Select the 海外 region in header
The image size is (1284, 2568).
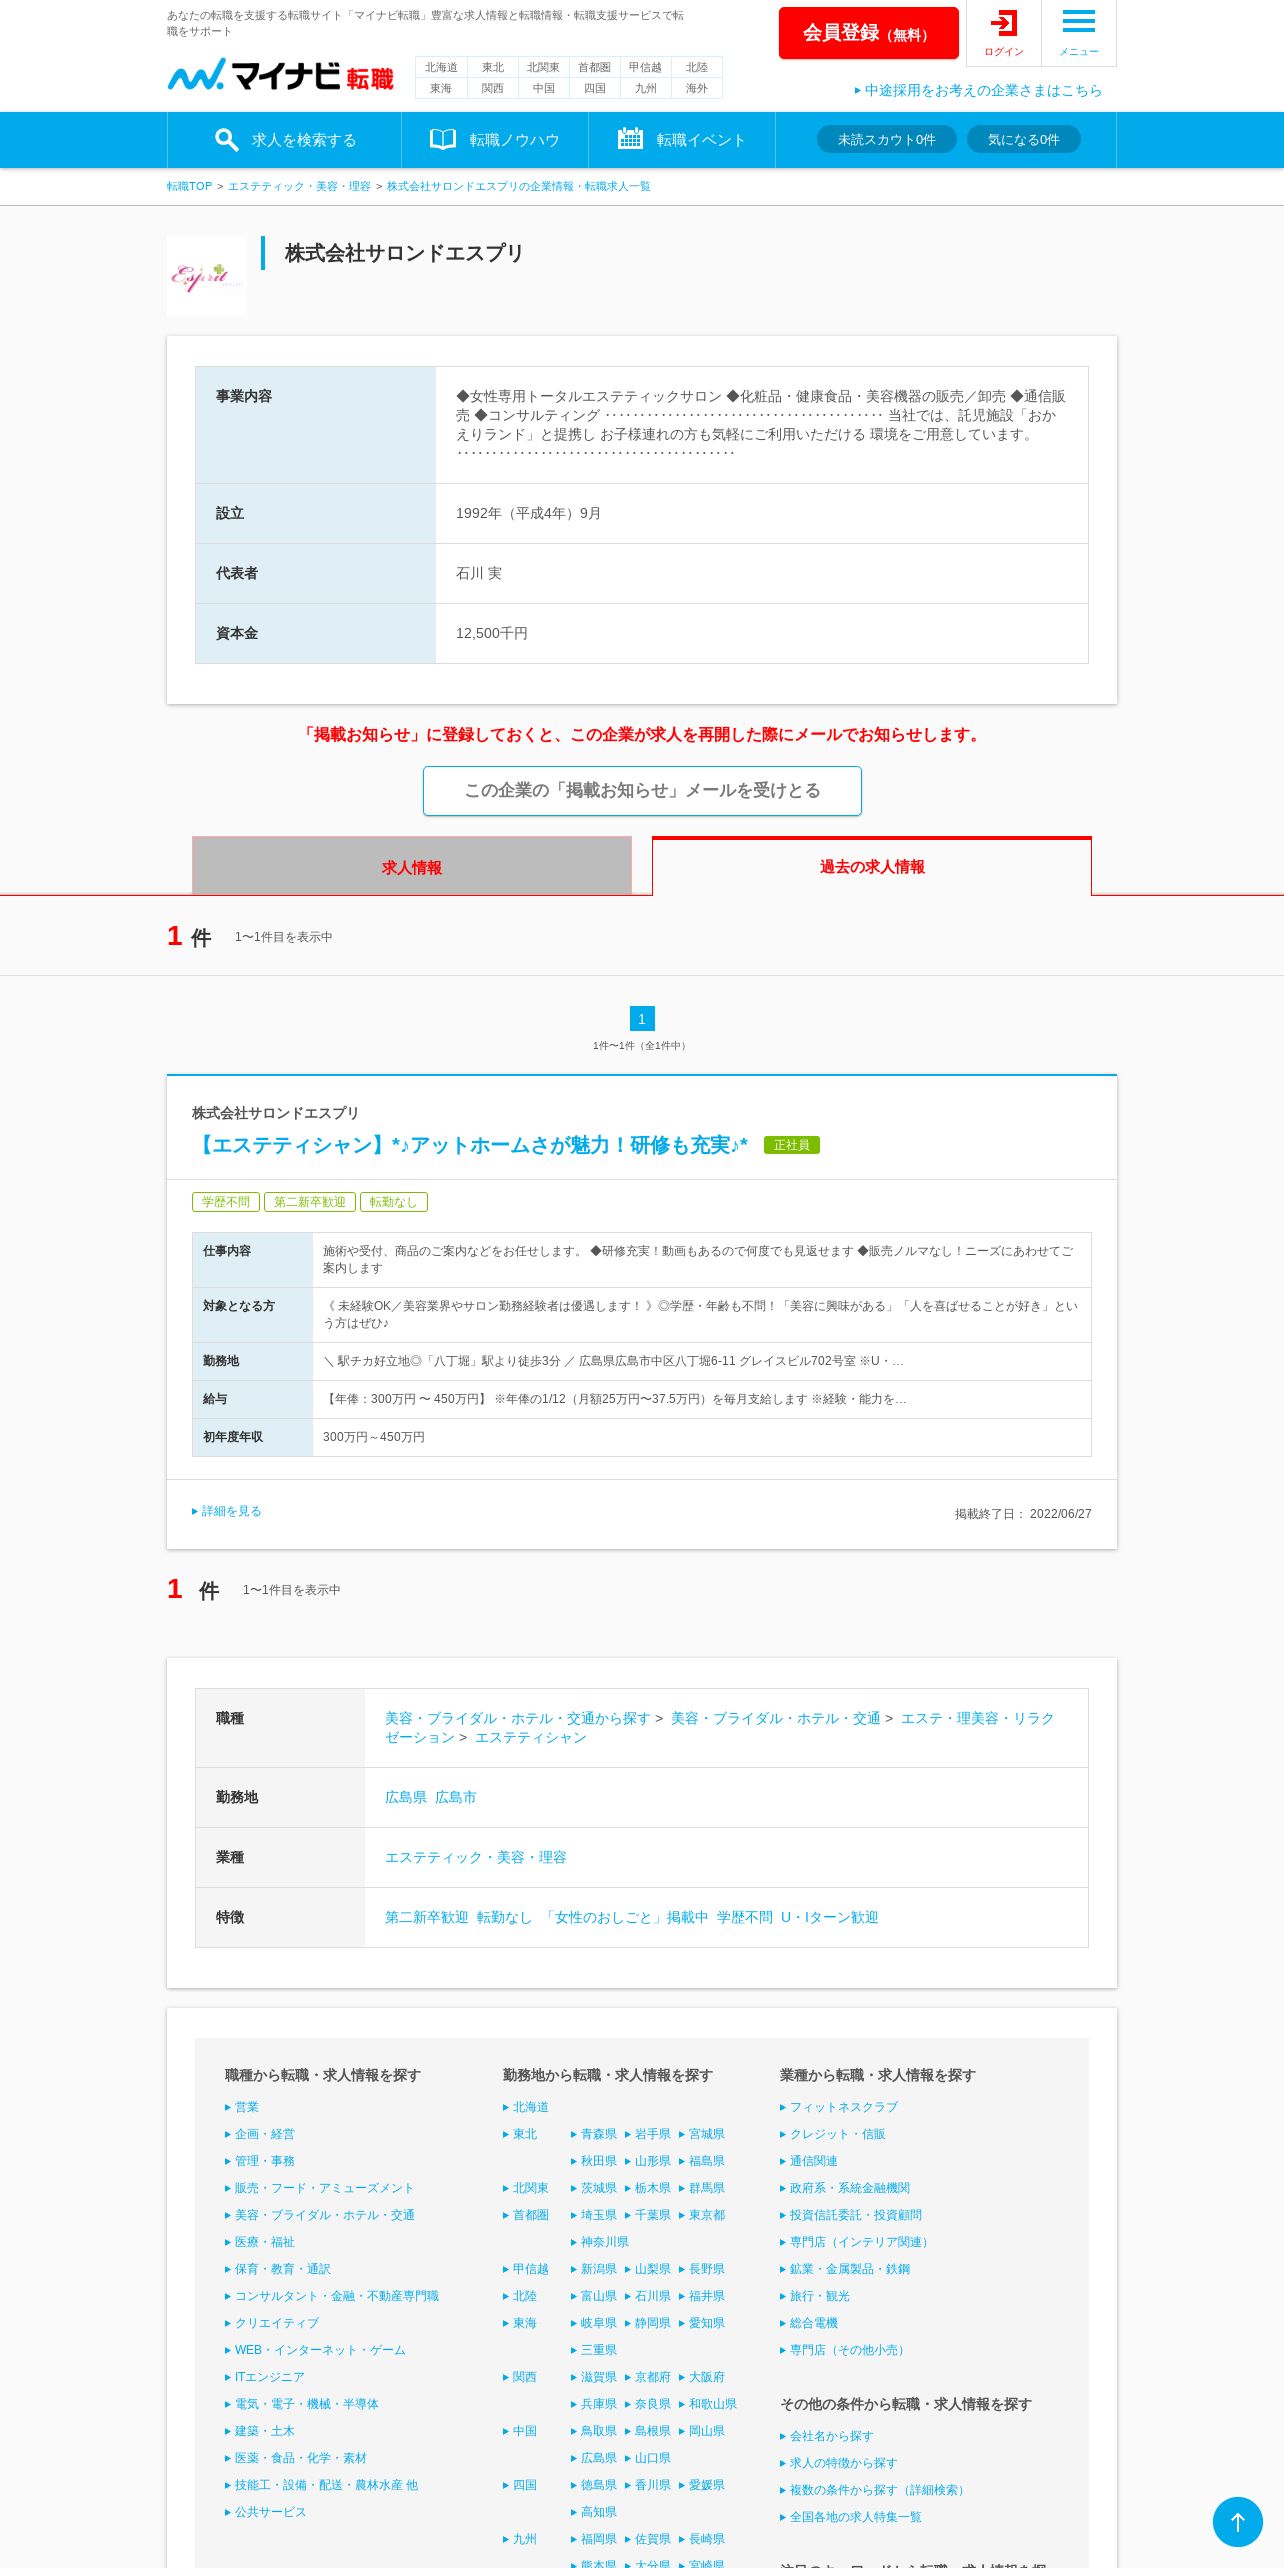click(696, 88)
